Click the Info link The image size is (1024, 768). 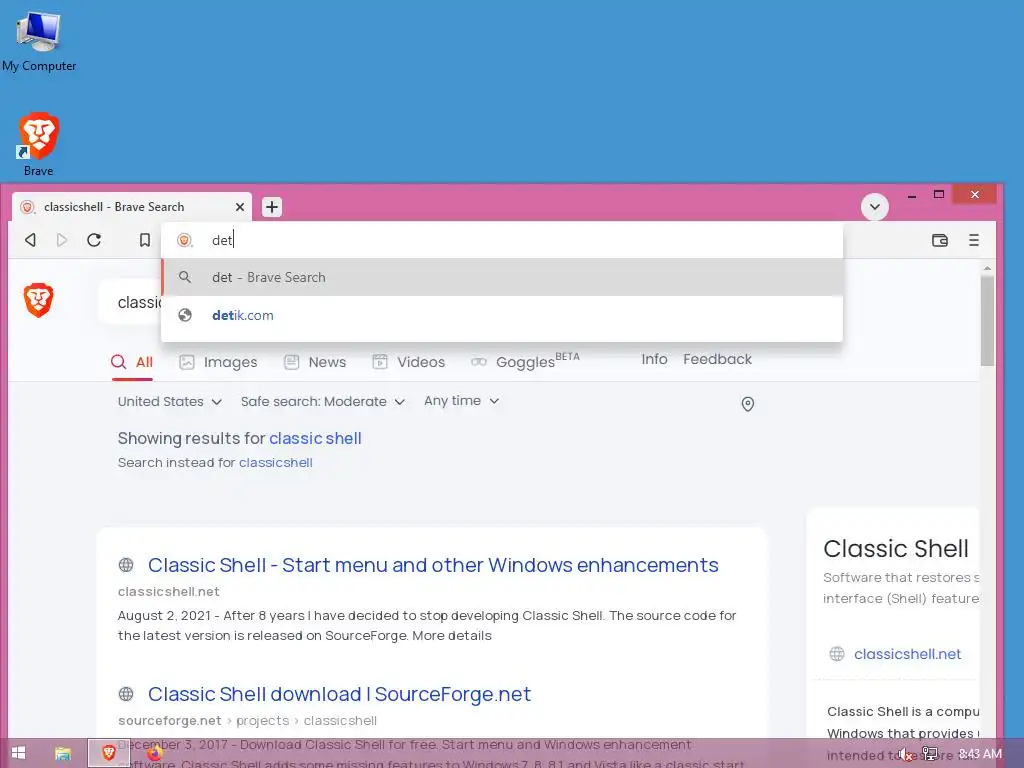(x=654, y=359)
